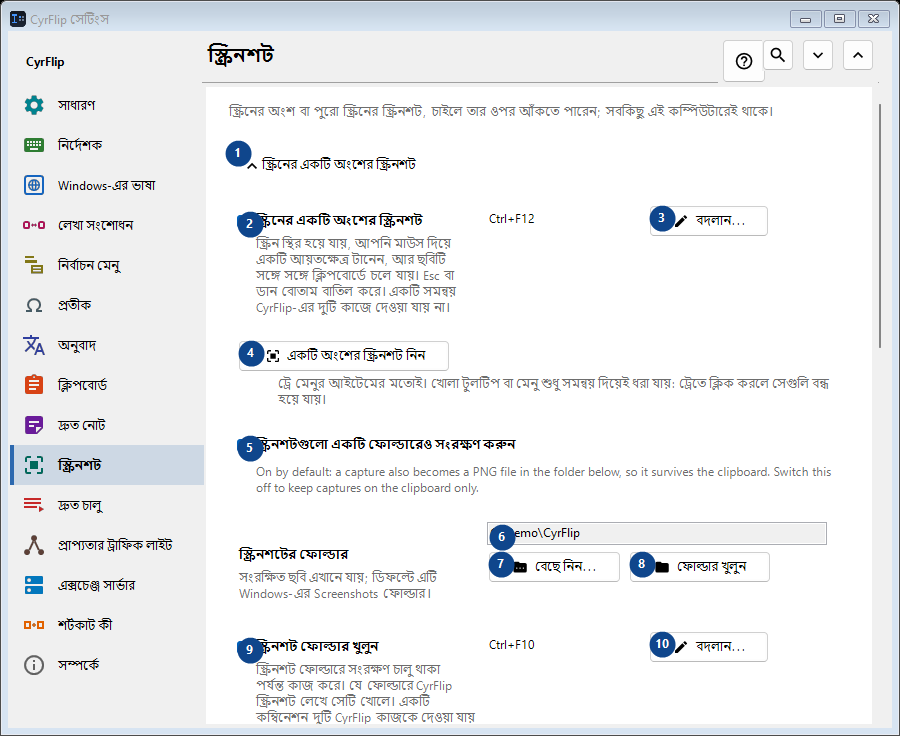Viewport: 900px width, 736px height.
Task: Click the স্ক্রিনশট page title
Action: tap(240, 55)
